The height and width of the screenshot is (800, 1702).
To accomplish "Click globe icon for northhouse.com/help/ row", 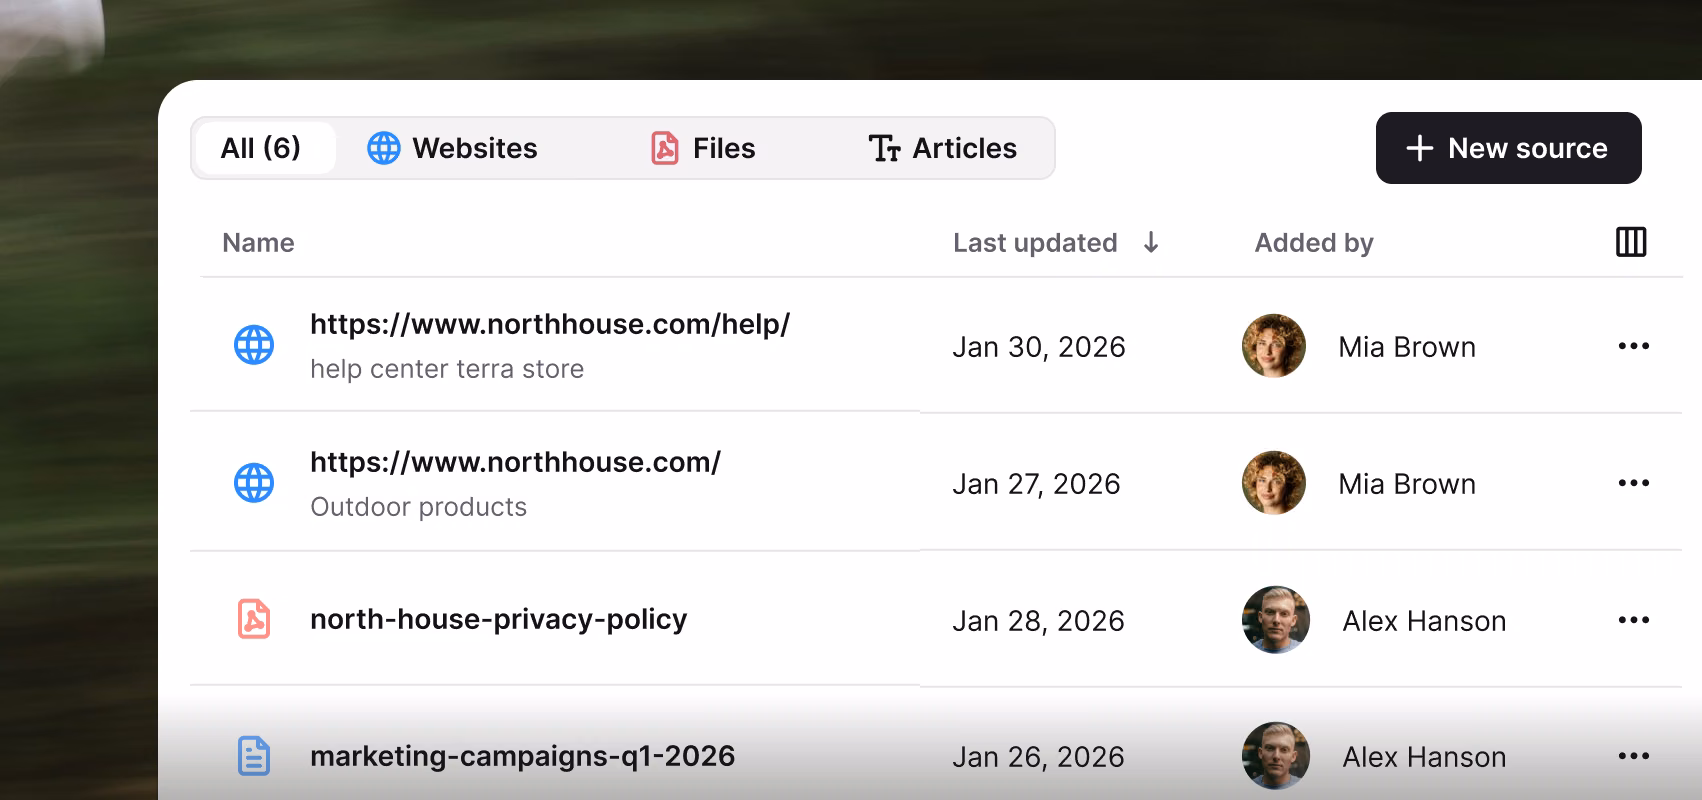I will click(x=254, y=345).
